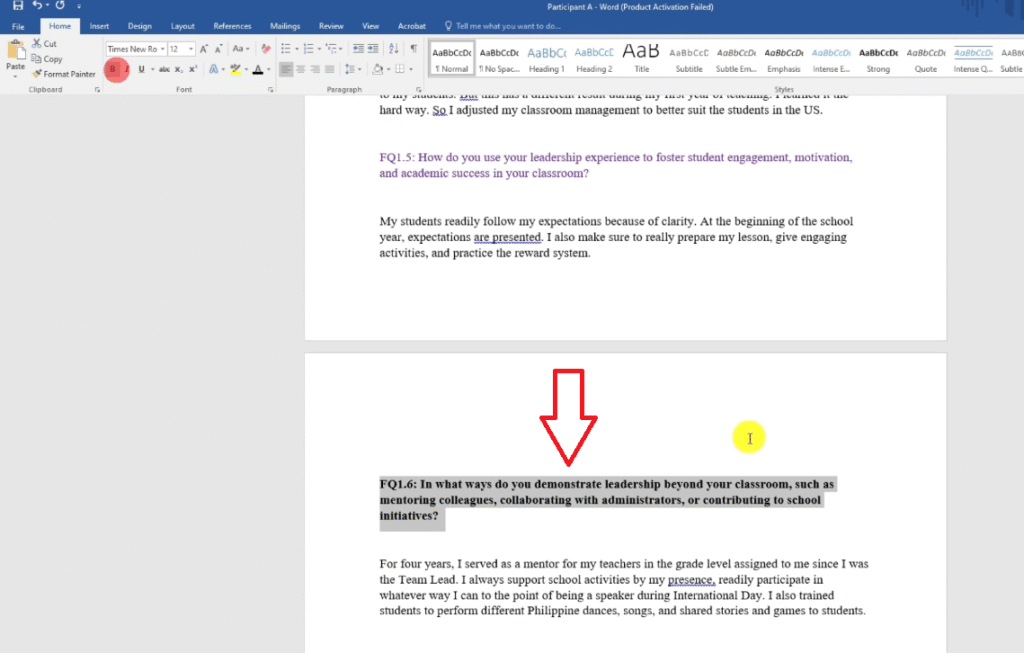
Task: Save the document from Quick Access toolbar
Action: (17, 6)
